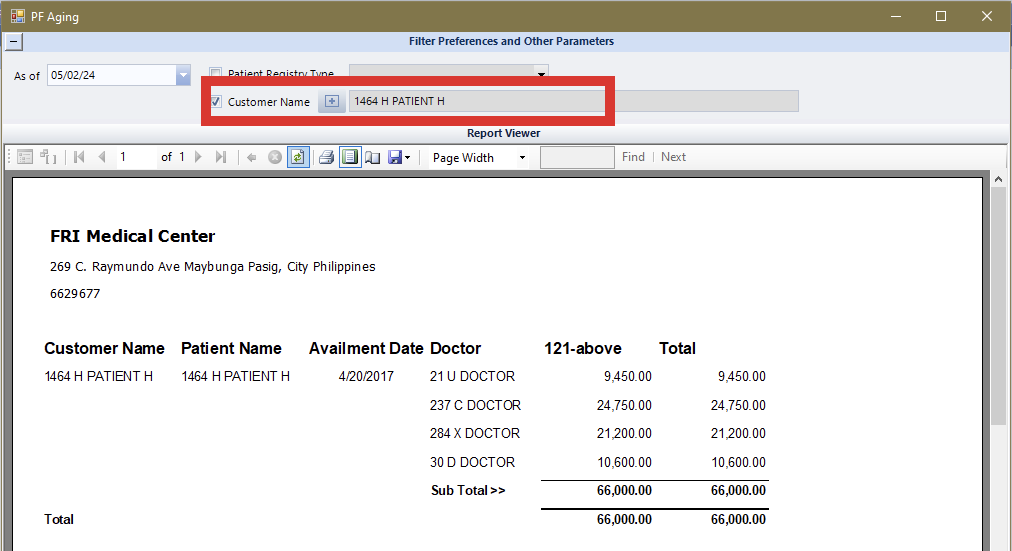
Task: Collapse the Filter Preferences panel
Action: pyautogui.click(x=13, y=42)
